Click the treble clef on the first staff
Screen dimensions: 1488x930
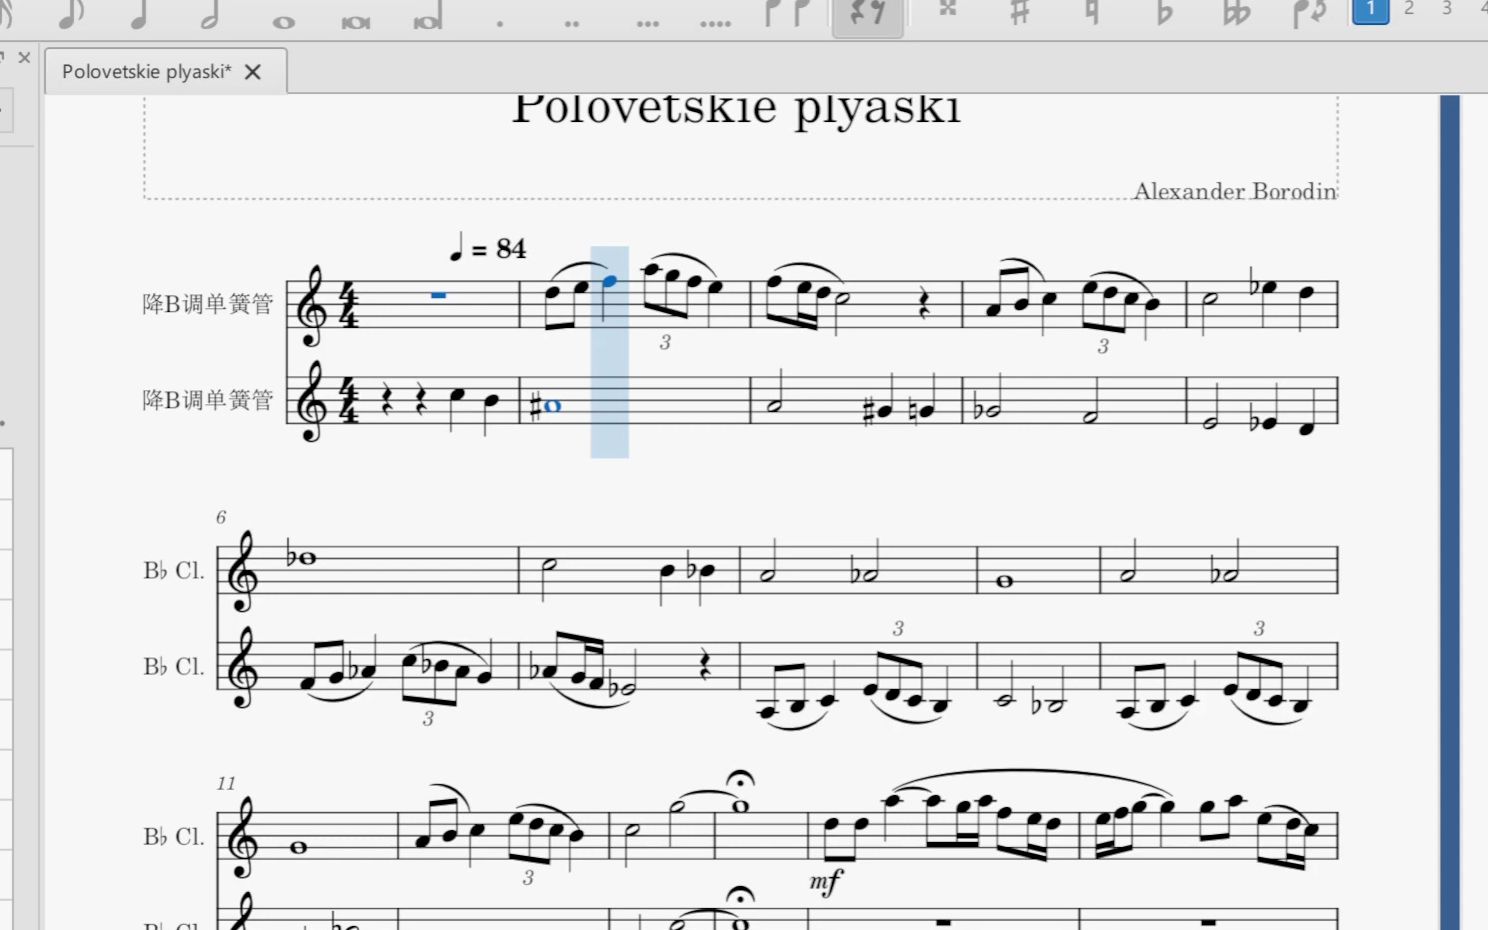(312, 305)
